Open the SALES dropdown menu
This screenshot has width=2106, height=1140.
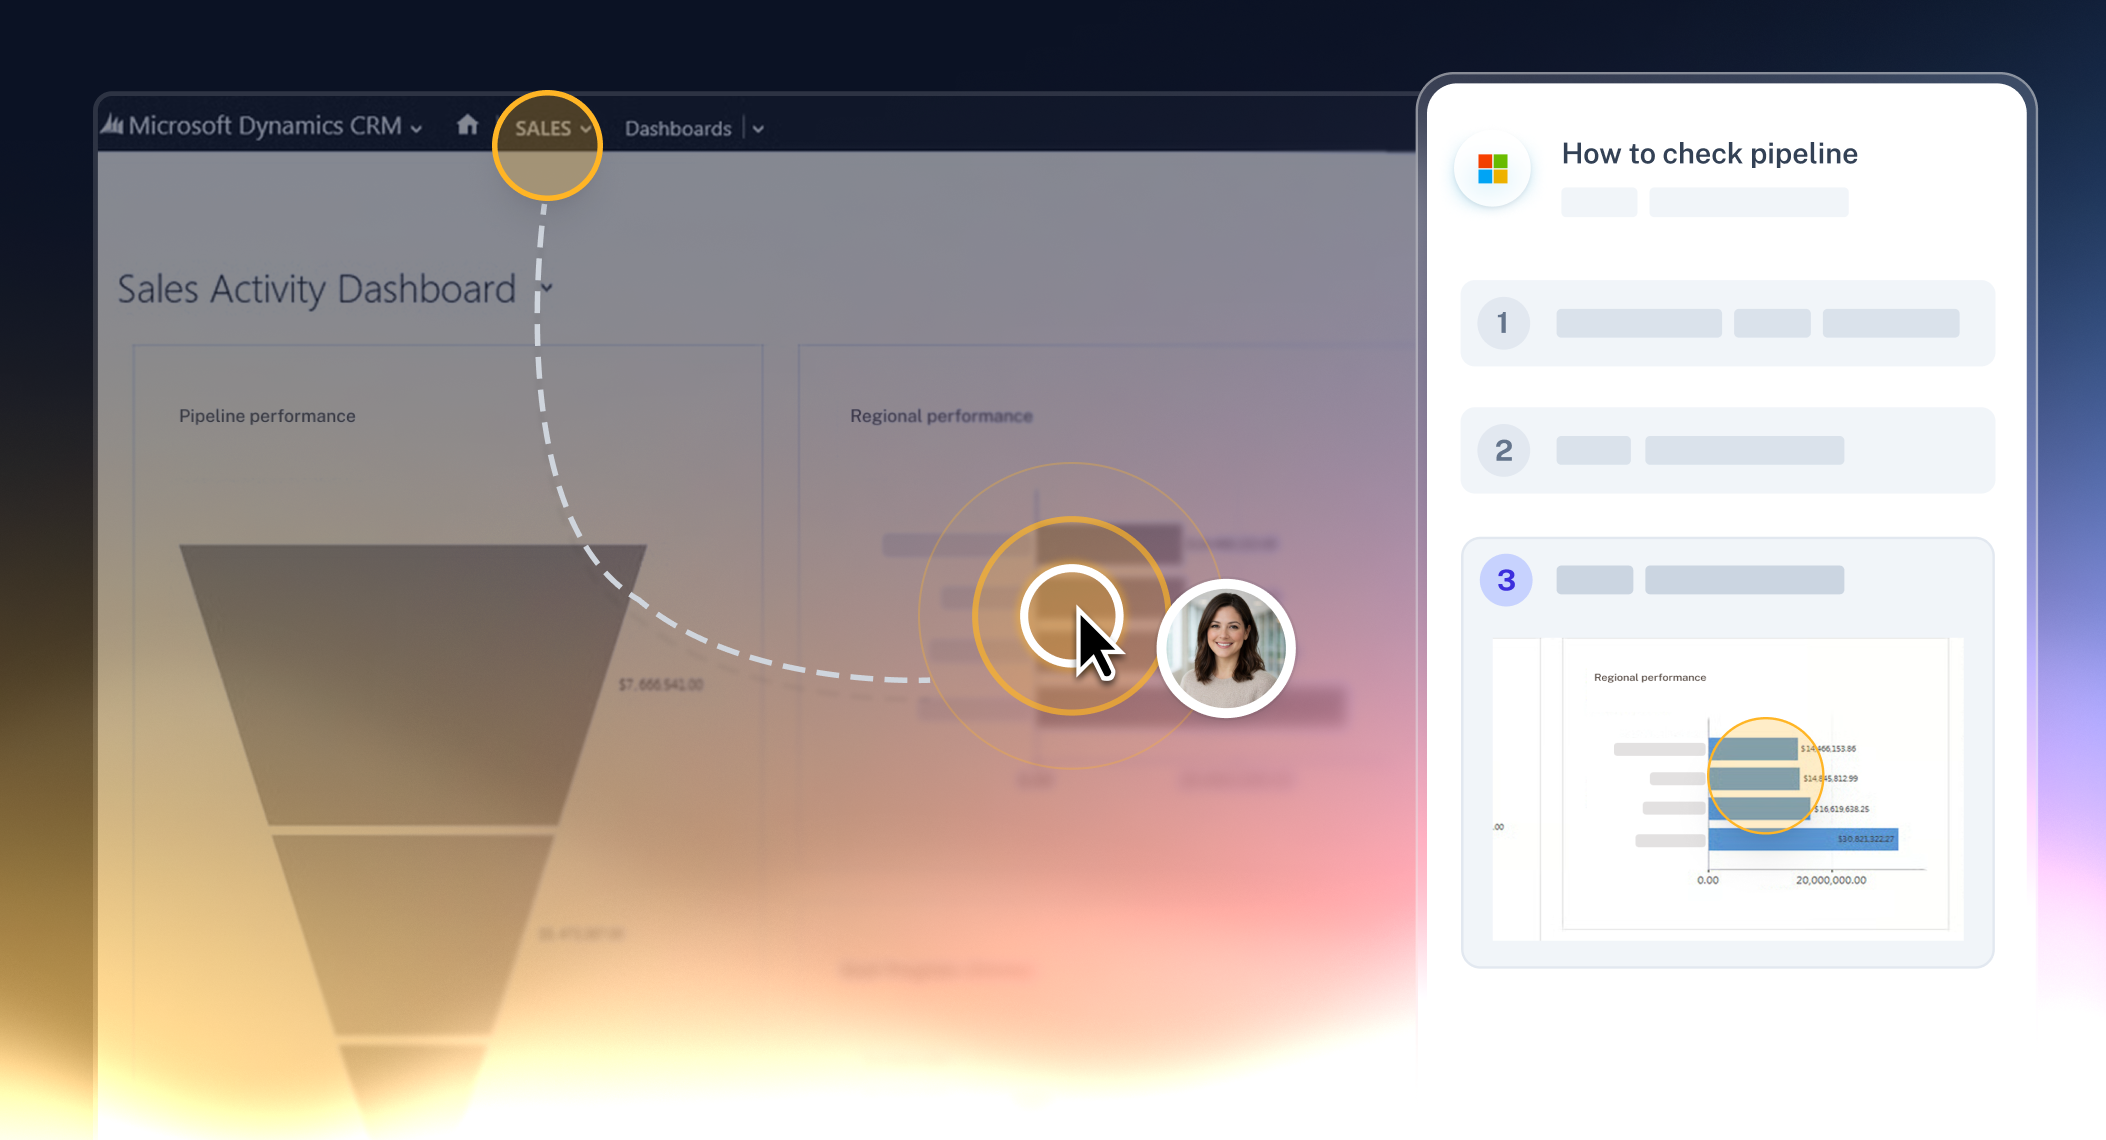pos(552,129)
